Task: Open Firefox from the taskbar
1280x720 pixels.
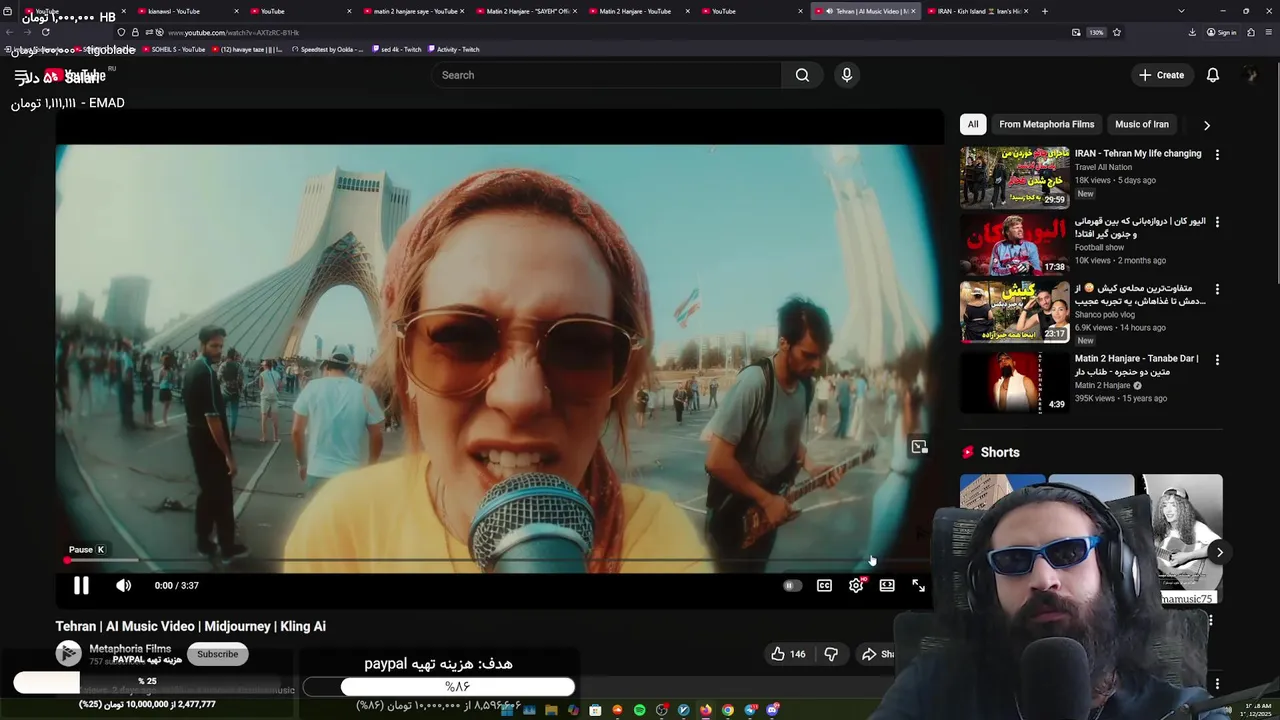Action: 706,710
